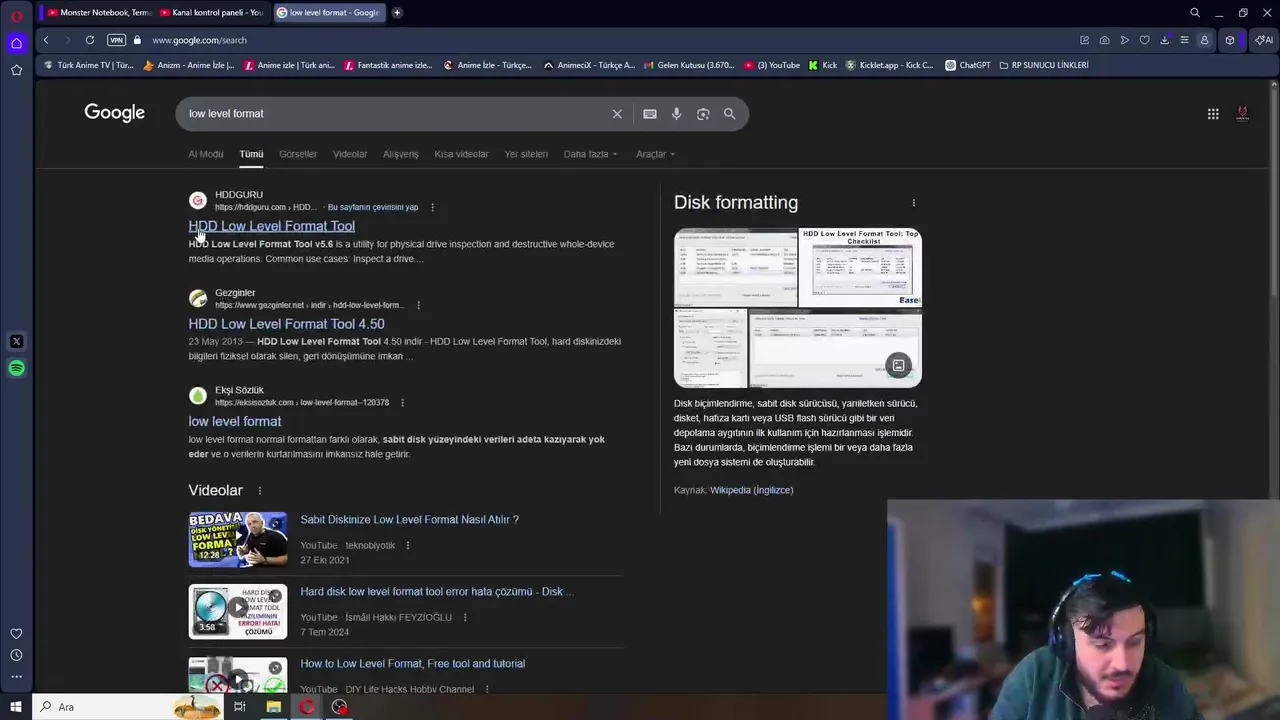Open the Kick bookmark
The image size is (1280, 720).
tap(822, 65)
